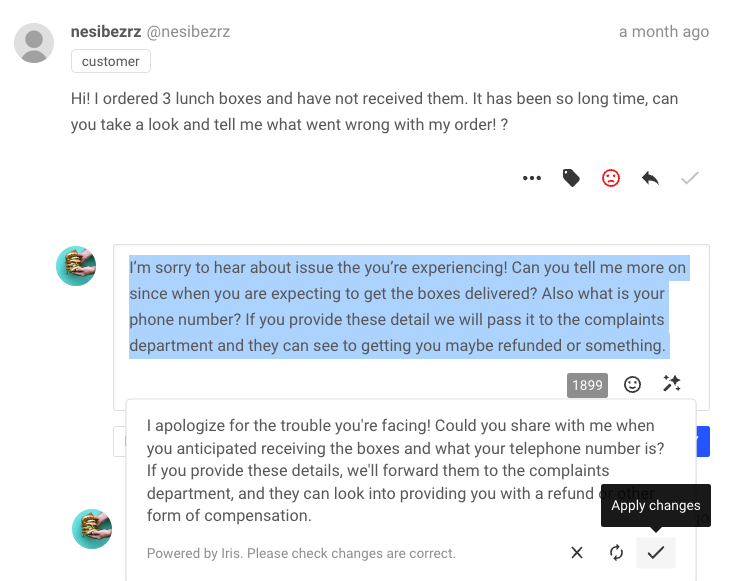Click the AI-suggested rewrite text

coord(400,470)
